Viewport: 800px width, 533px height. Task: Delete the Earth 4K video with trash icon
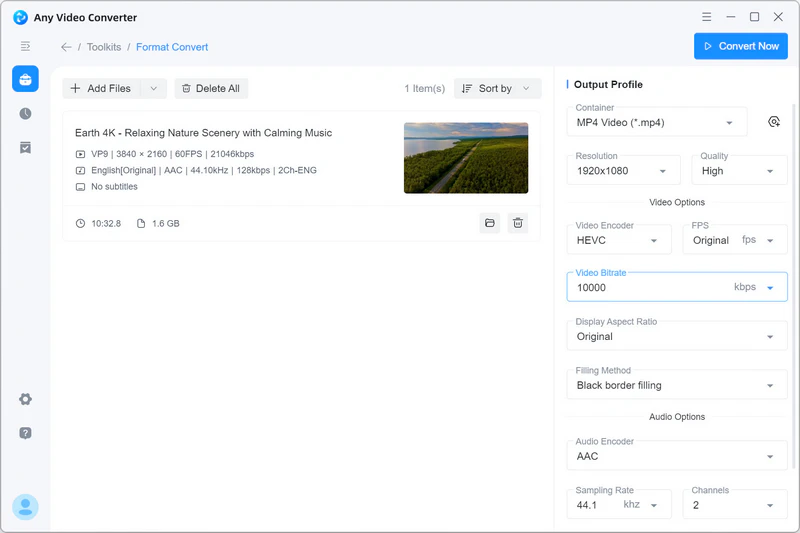(518, 223)
